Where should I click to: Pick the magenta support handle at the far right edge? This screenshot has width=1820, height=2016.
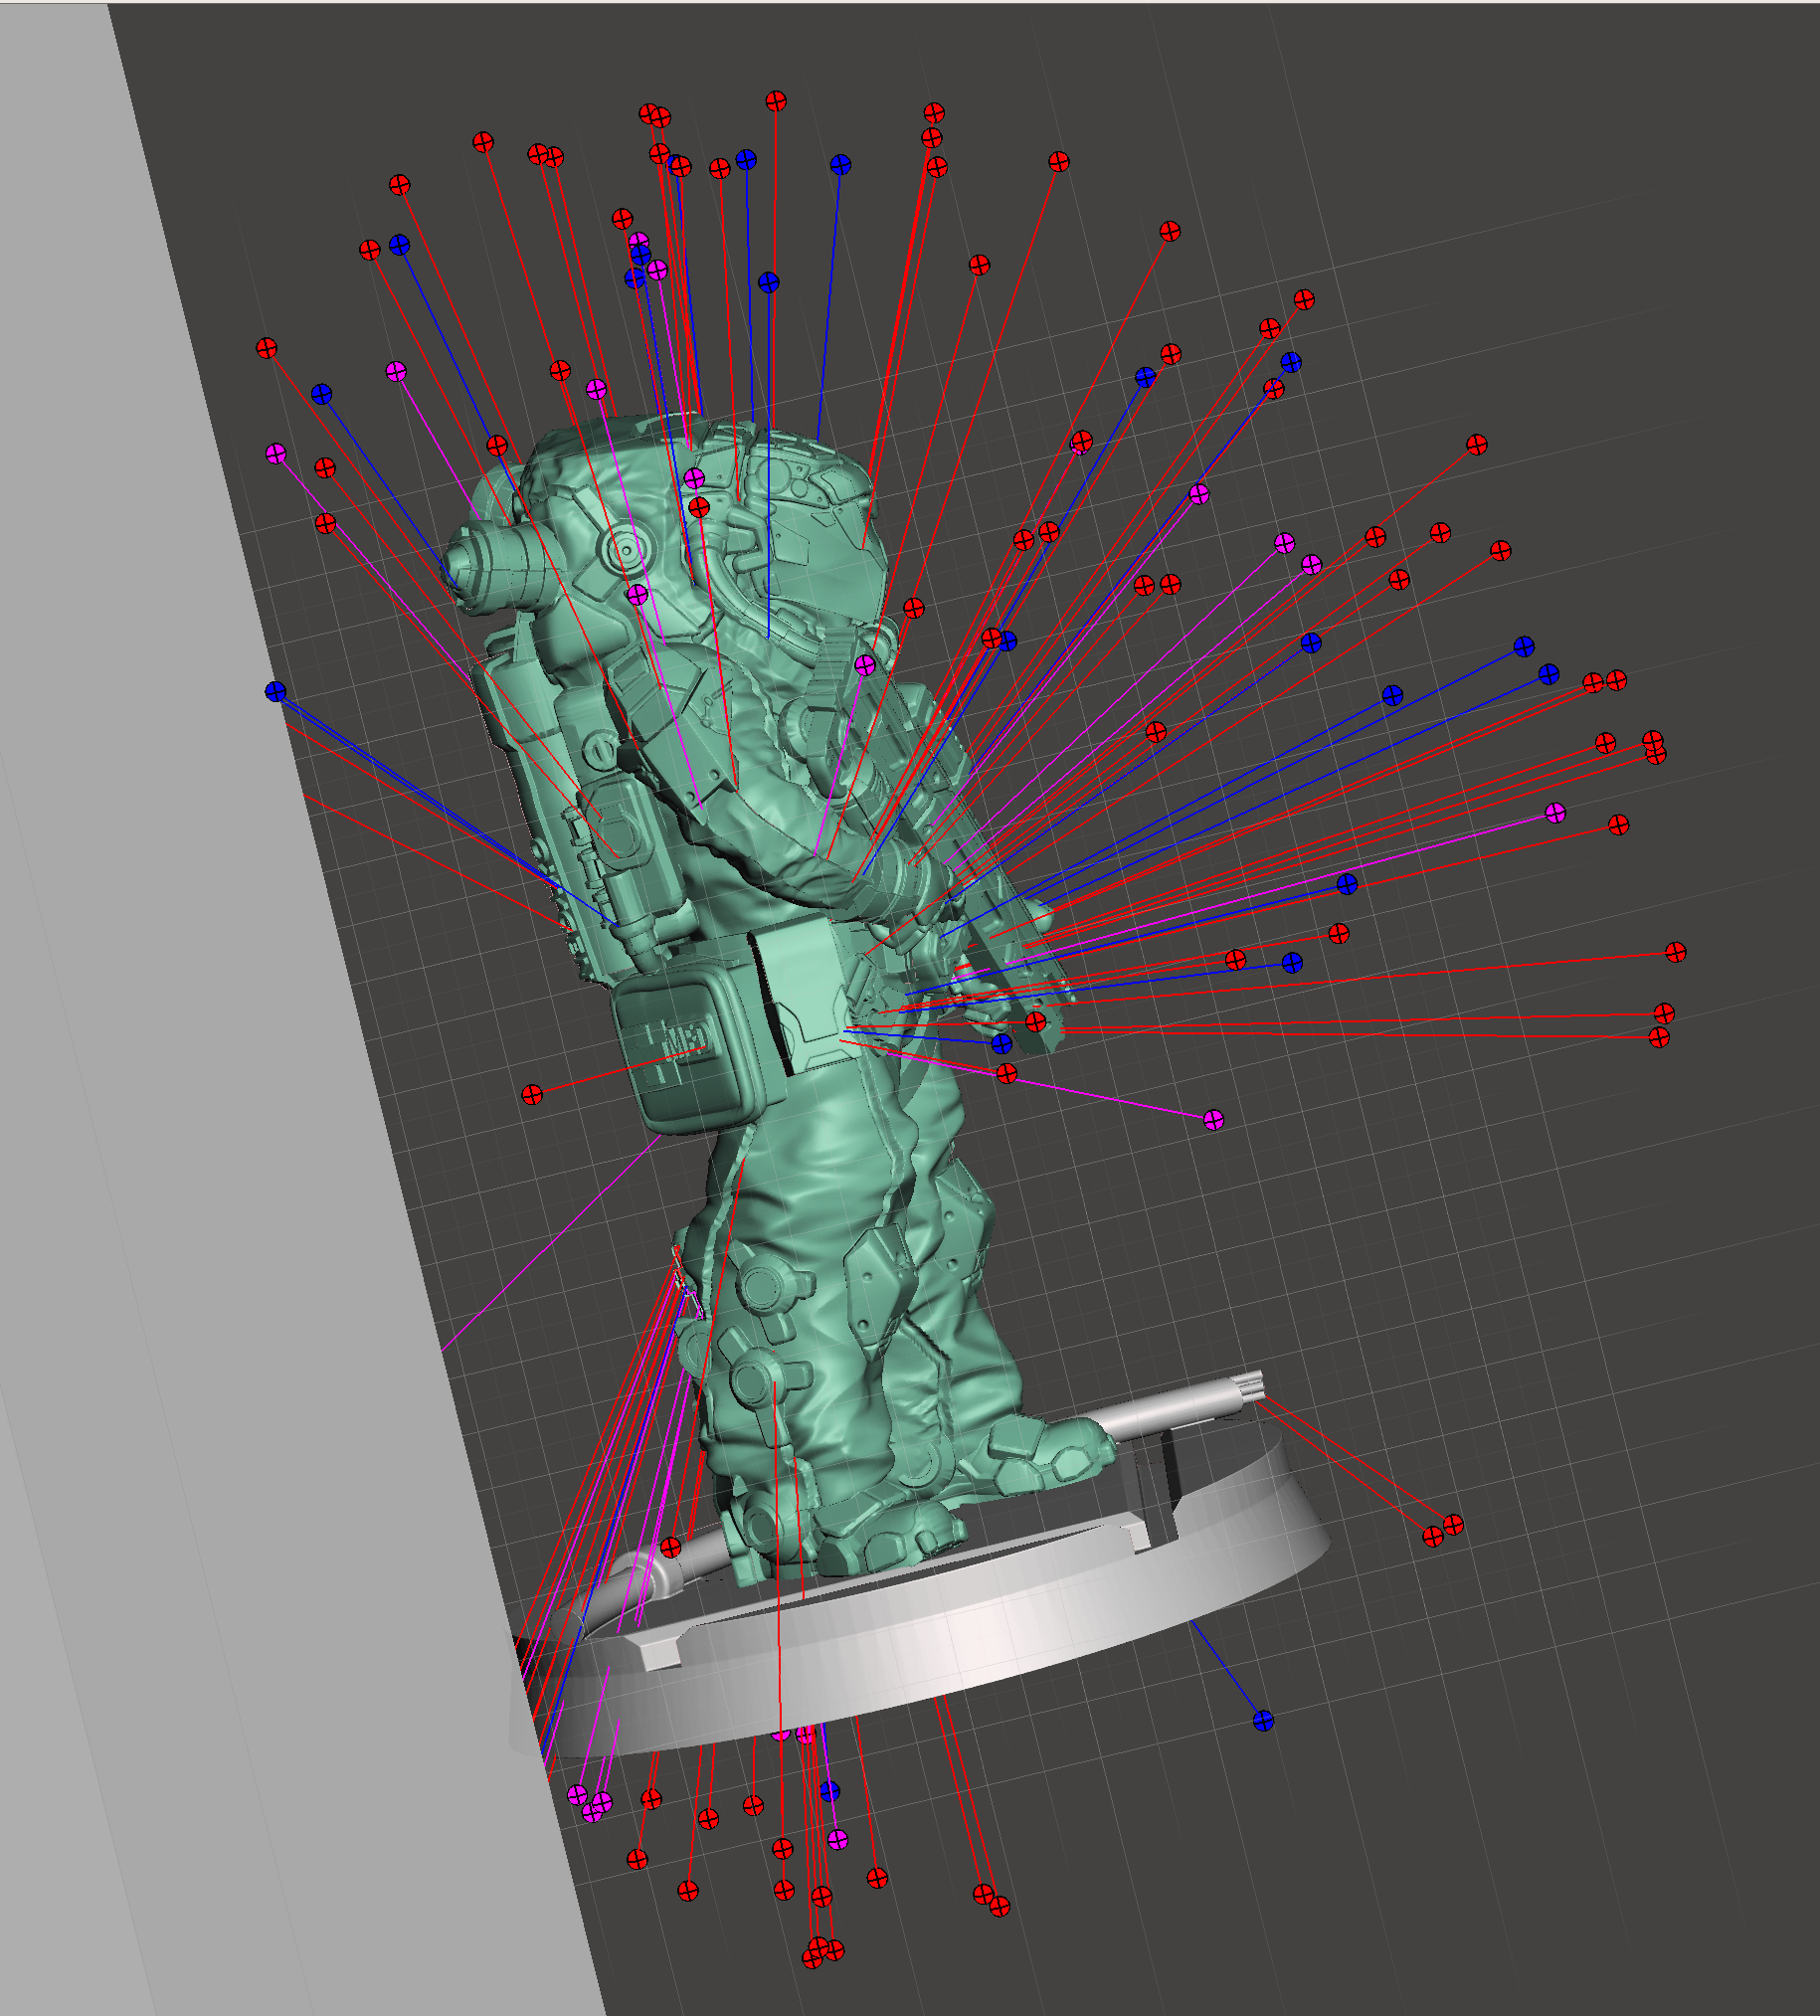[x=1555, y=813]
